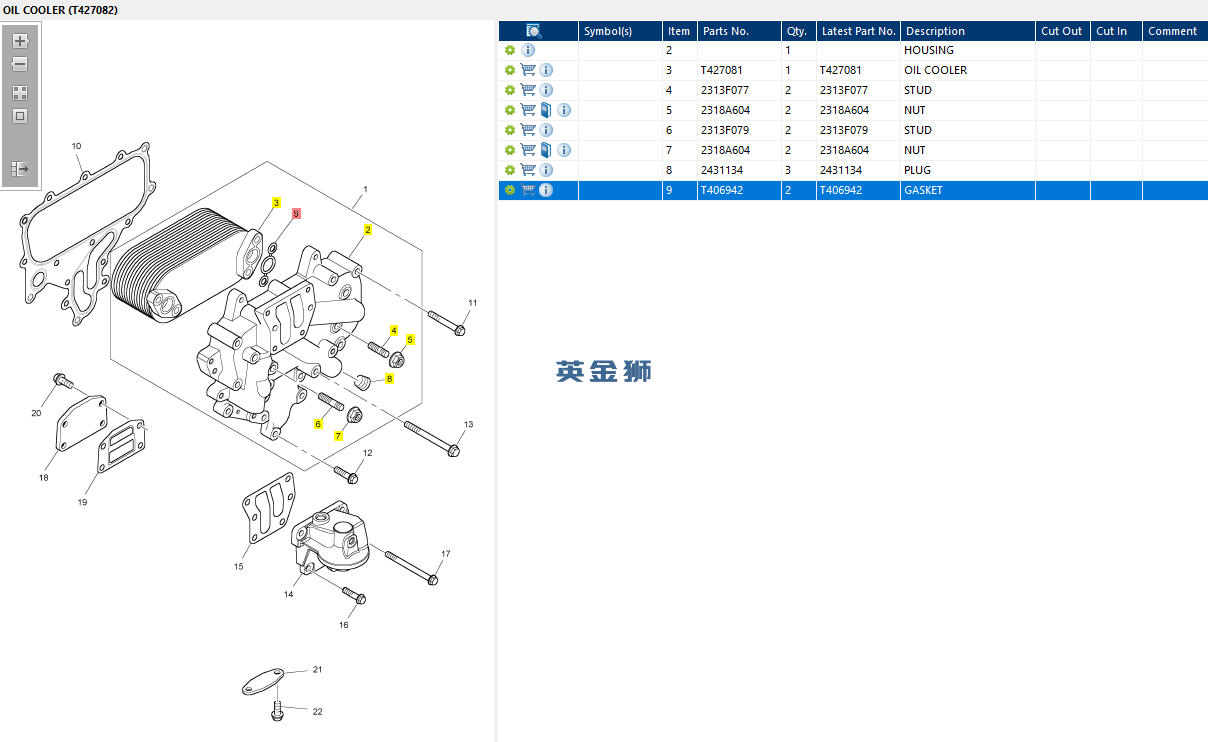1208x742 pixels.
Task: Zoom out of the parts diagram
Action: [x=20, y=64]
